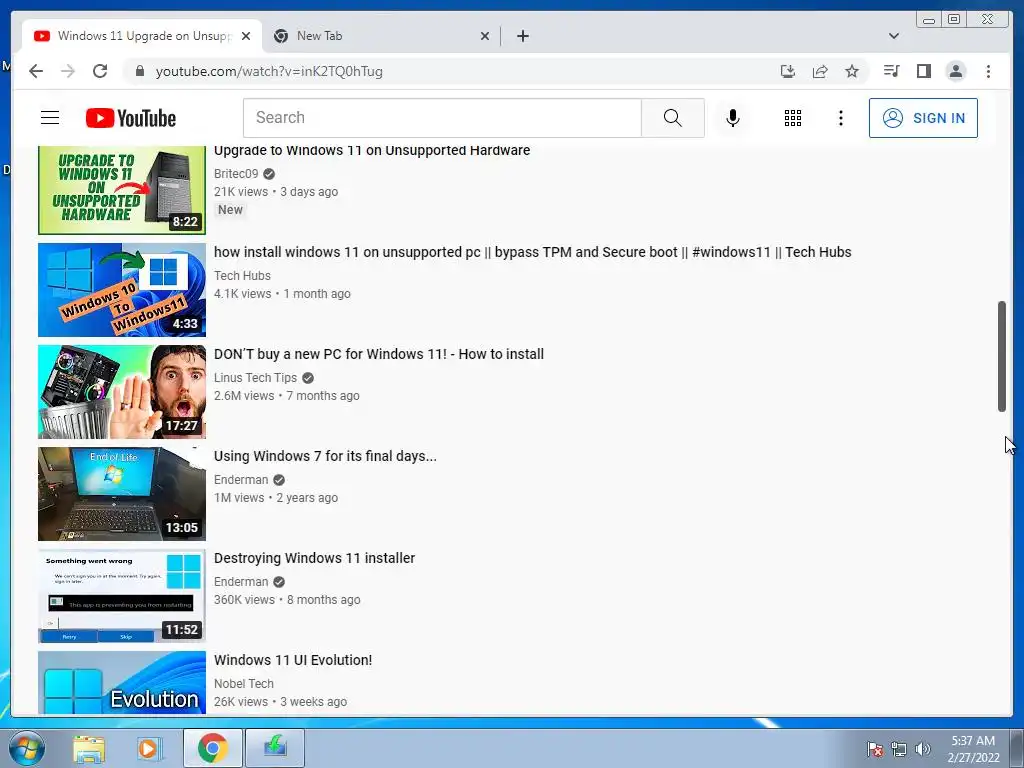Open the Windows Start button
The width and height of the screenshot is (1024, 768).
coord(27,748)
